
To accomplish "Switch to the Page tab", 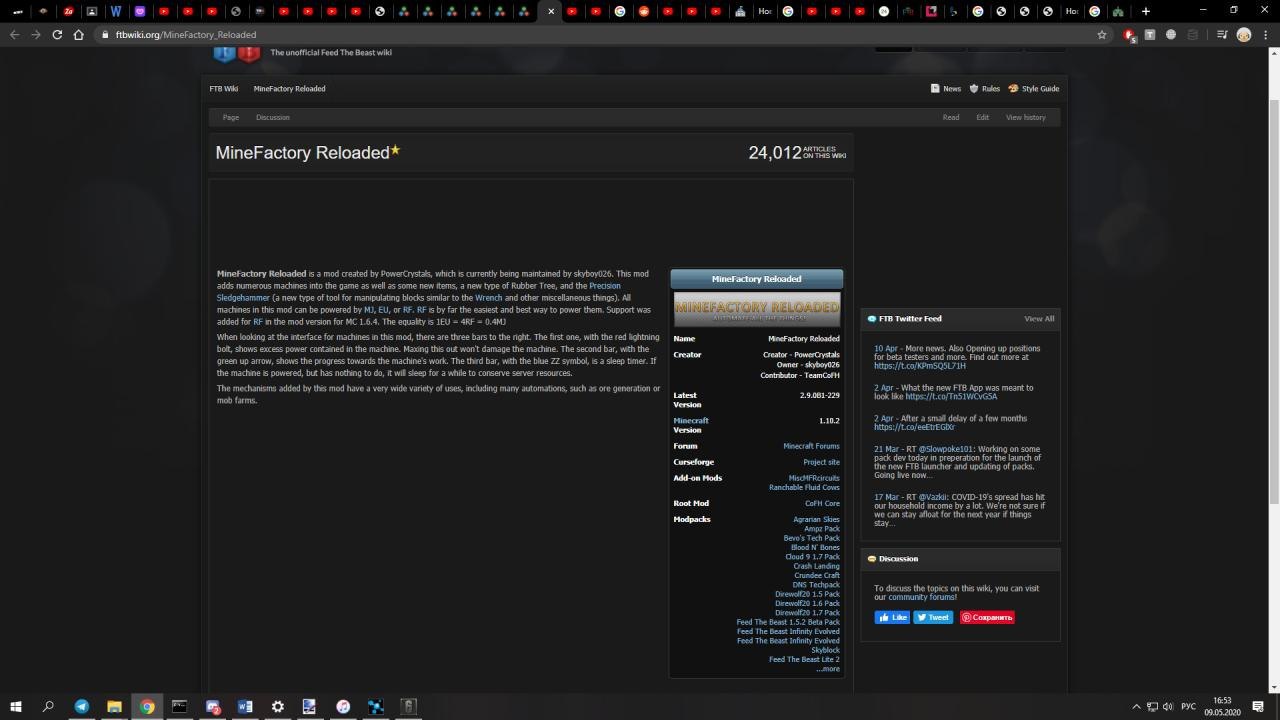I will pos(231,117).
